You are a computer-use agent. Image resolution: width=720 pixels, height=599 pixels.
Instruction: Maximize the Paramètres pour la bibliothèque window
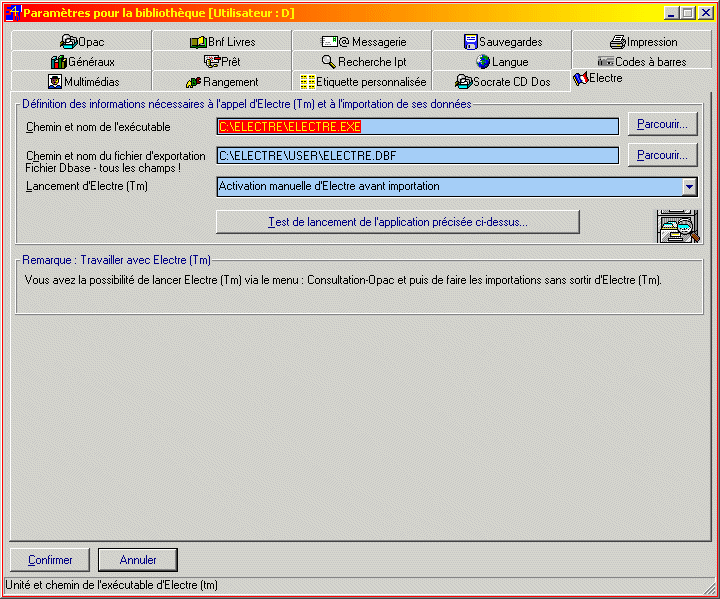coord(687,13)
